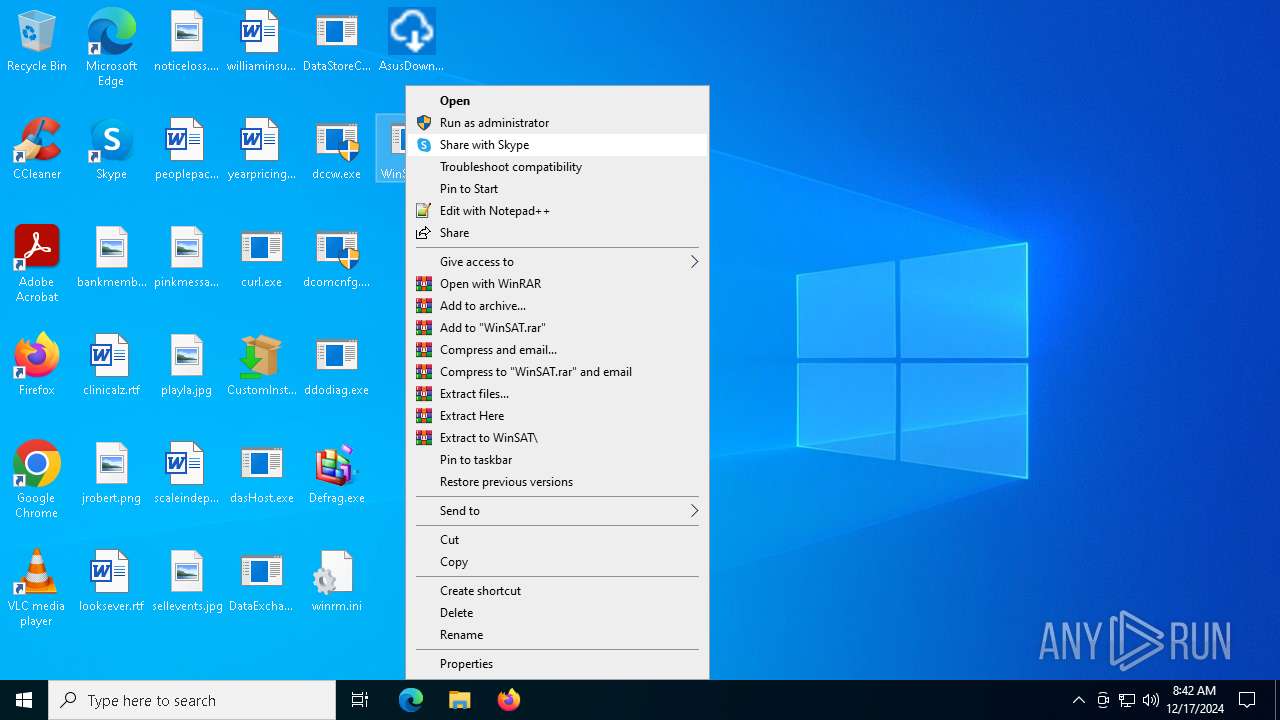1280x720 pixels.
Task: Select the VLC media player icon
Action: pos(37,588)
